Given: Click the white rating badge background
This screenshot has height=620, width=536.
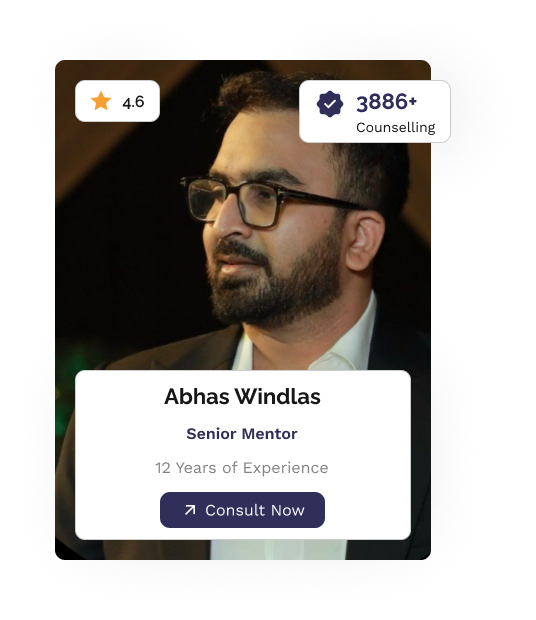Looking at the screenshot, I should (117, 101).
